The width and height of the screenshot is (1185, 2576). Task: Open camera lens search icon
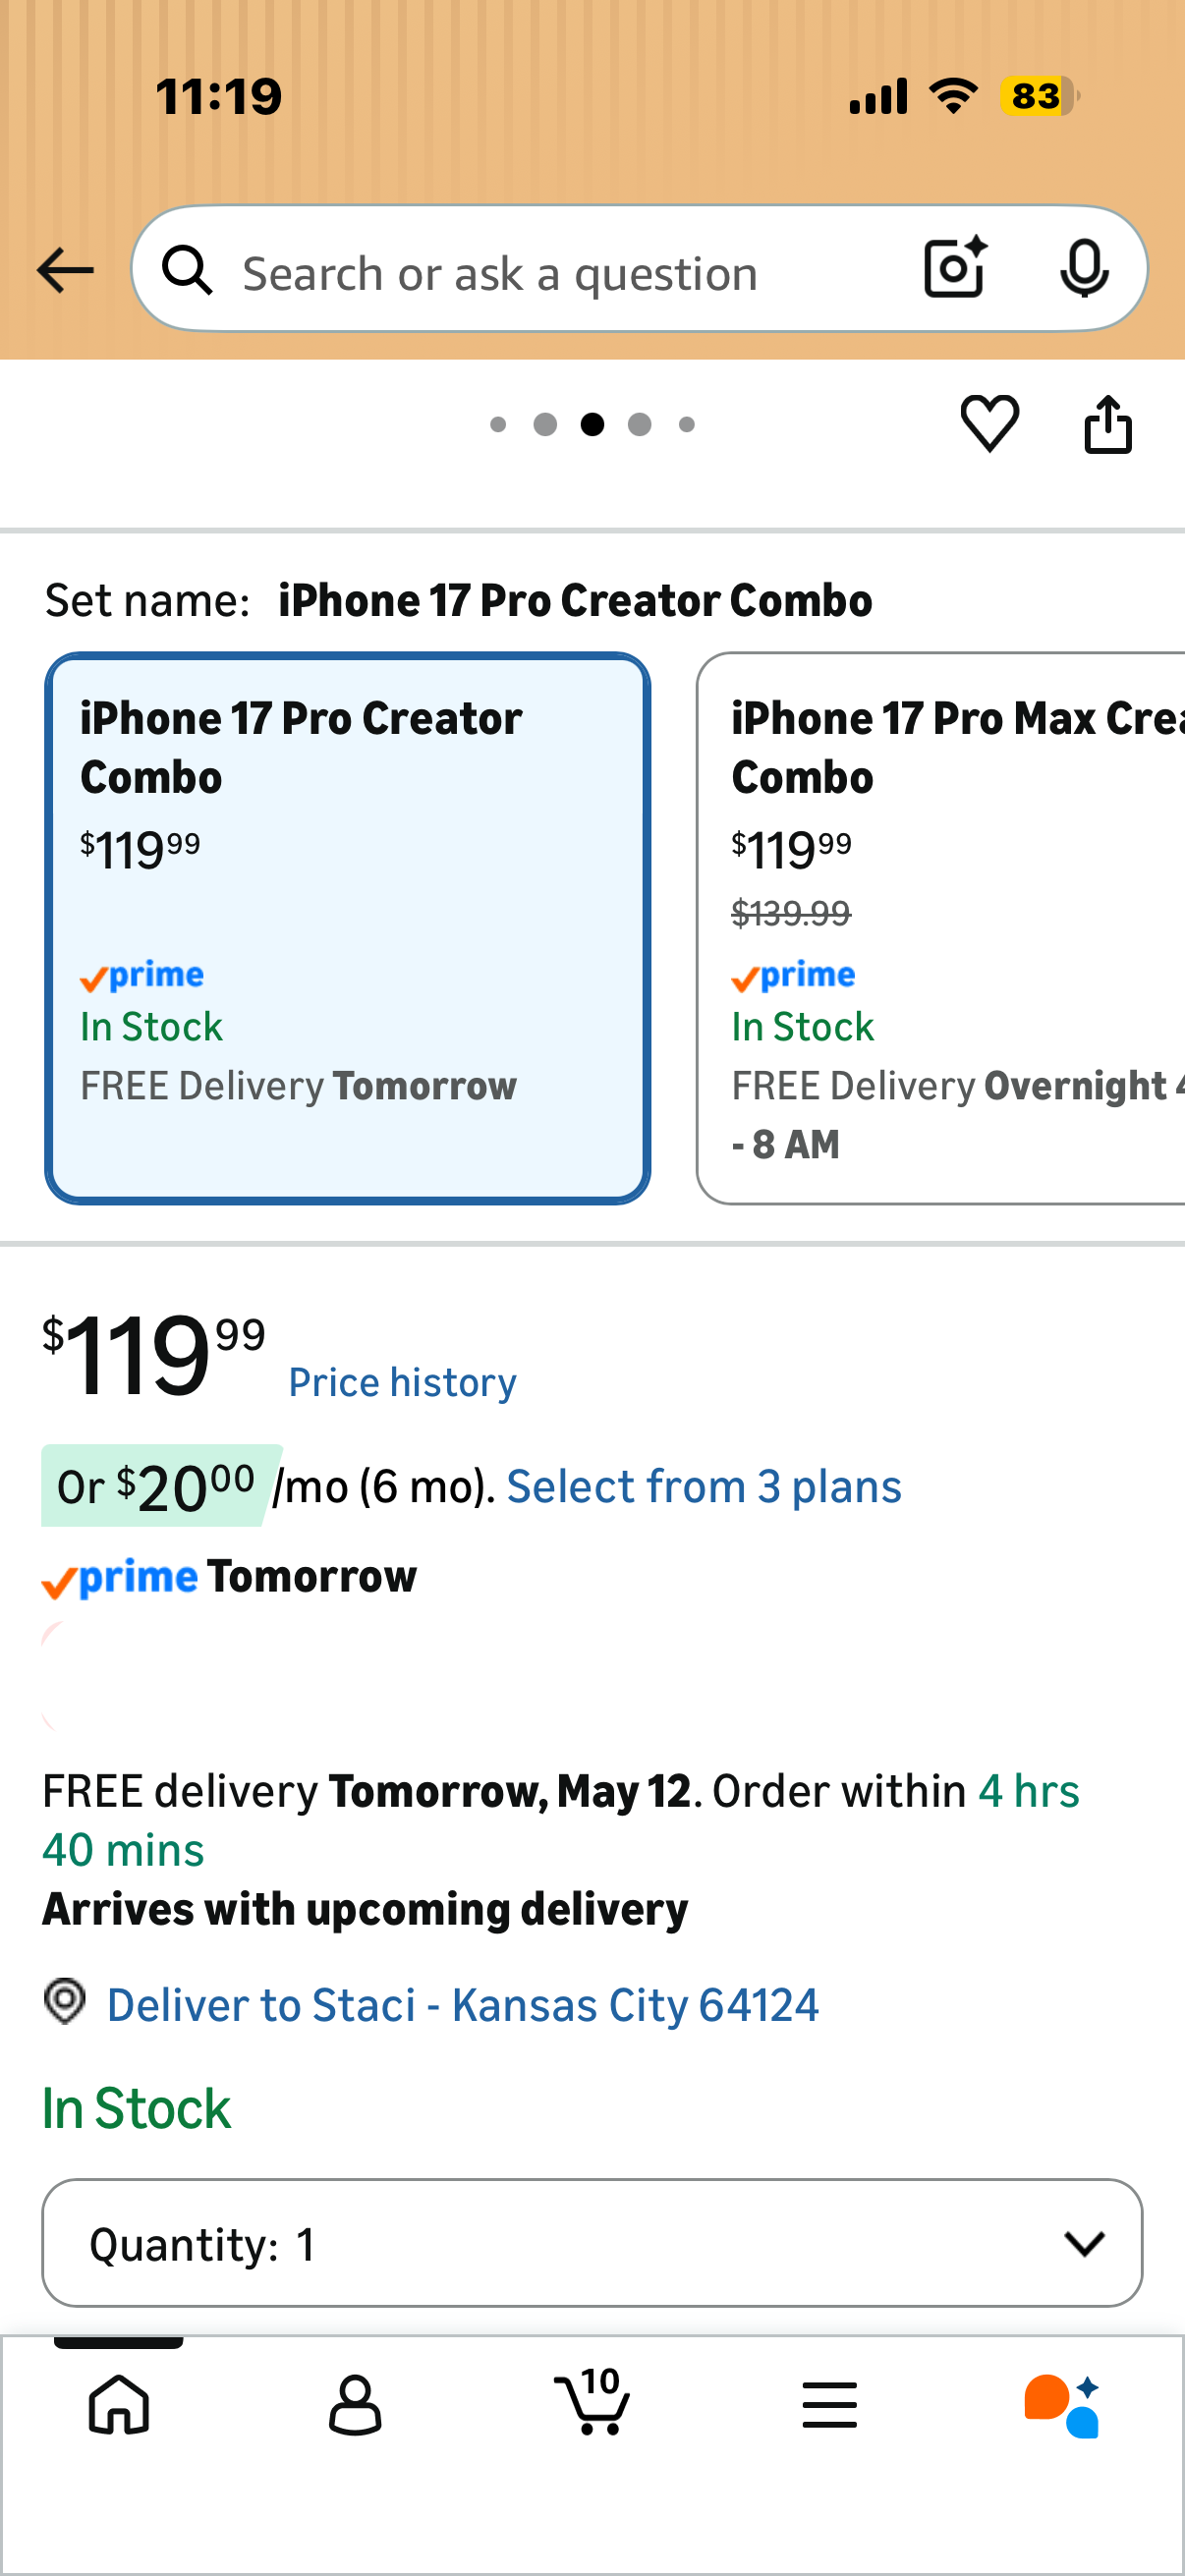coord(955,268)
